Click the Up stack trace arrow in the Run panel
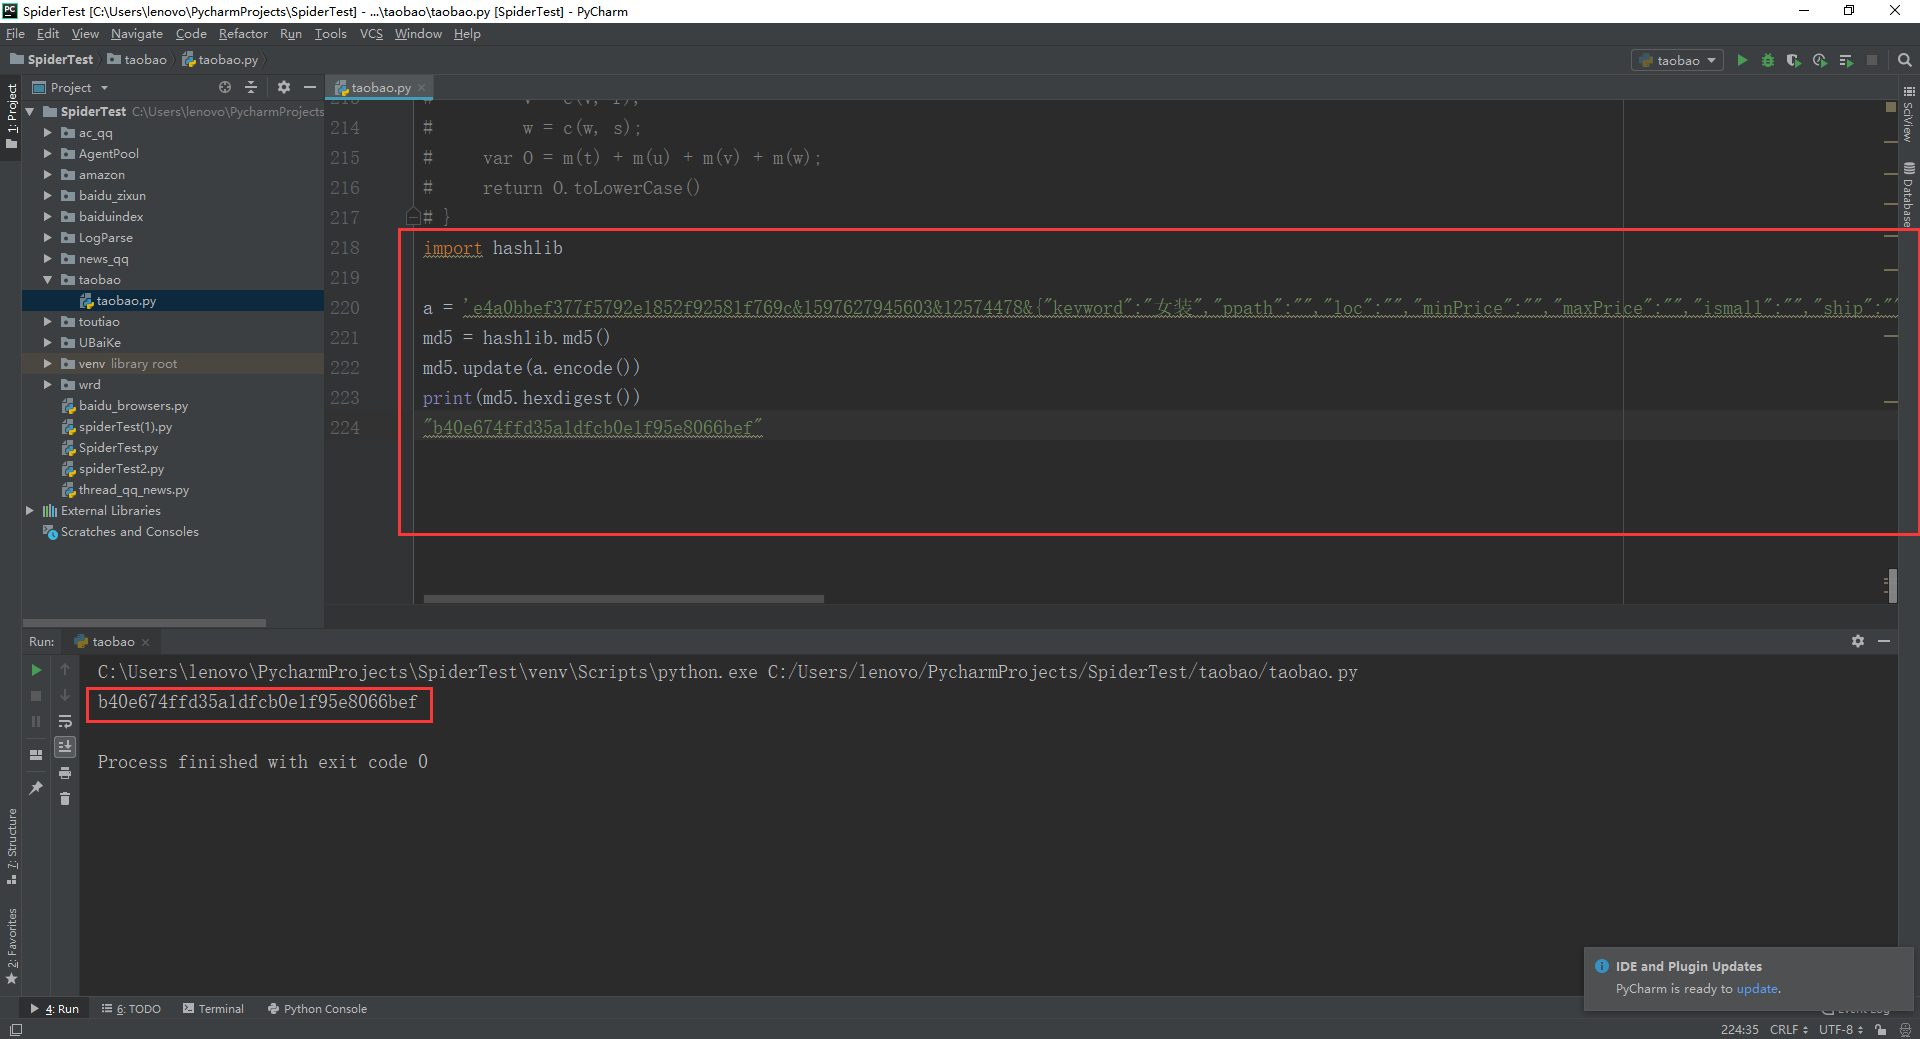Screen dimensions: 1920x1039 pos(65,669)
